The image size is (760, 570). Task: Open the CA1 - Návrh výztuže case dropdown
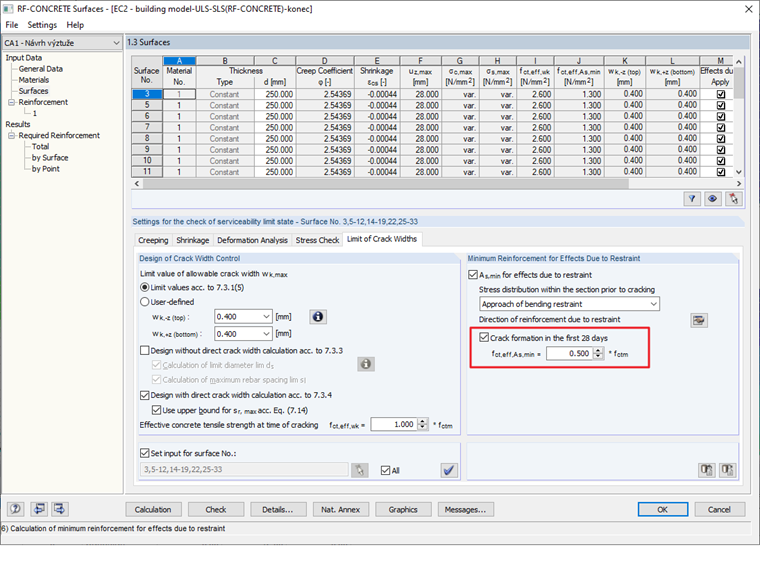coord(116,43)
